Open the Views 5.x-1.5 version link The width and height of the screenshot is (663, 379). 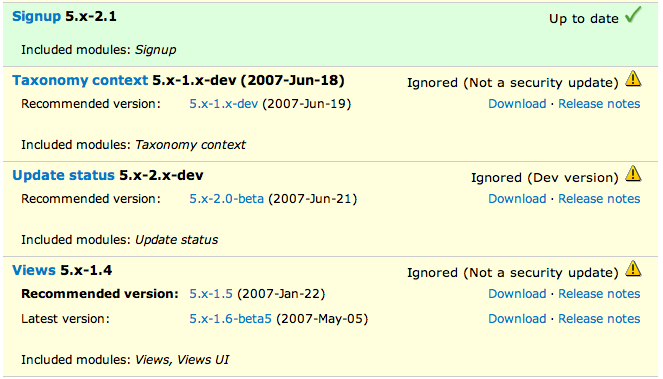(x=211, y=294)
